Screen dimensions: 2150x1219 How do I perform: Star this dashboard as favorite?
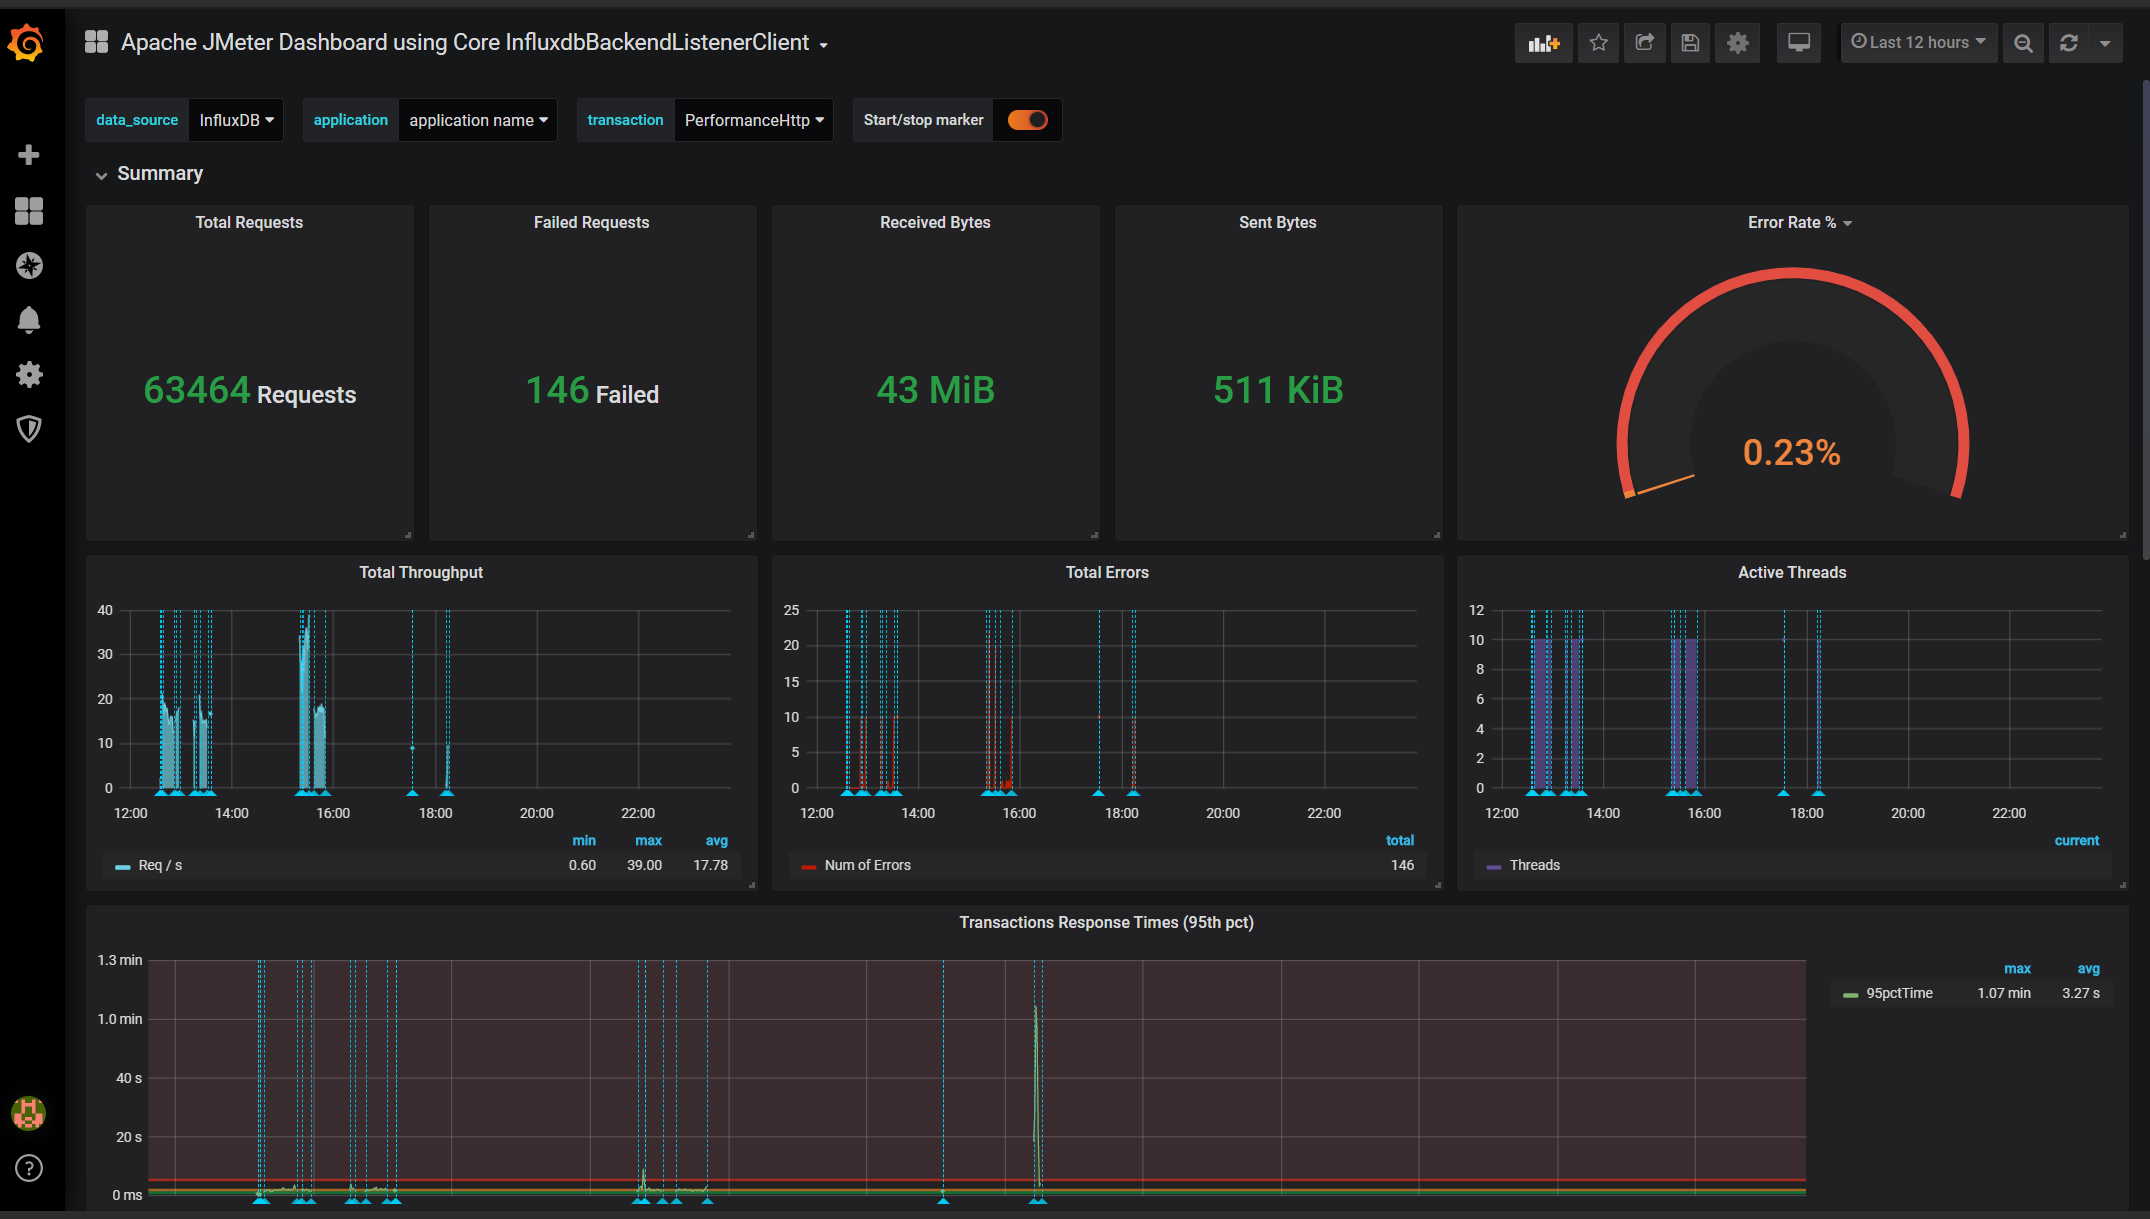pyautogui.click(x=1598, y=43)
